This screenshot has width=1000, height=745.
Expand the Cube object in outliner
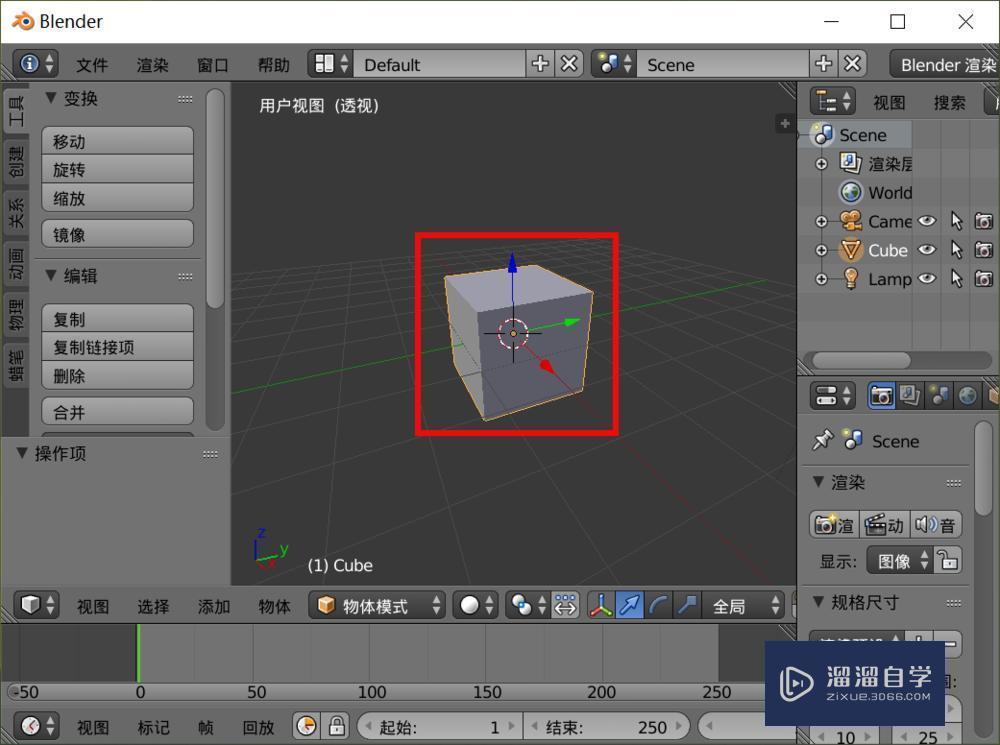(x=821, y=250)
